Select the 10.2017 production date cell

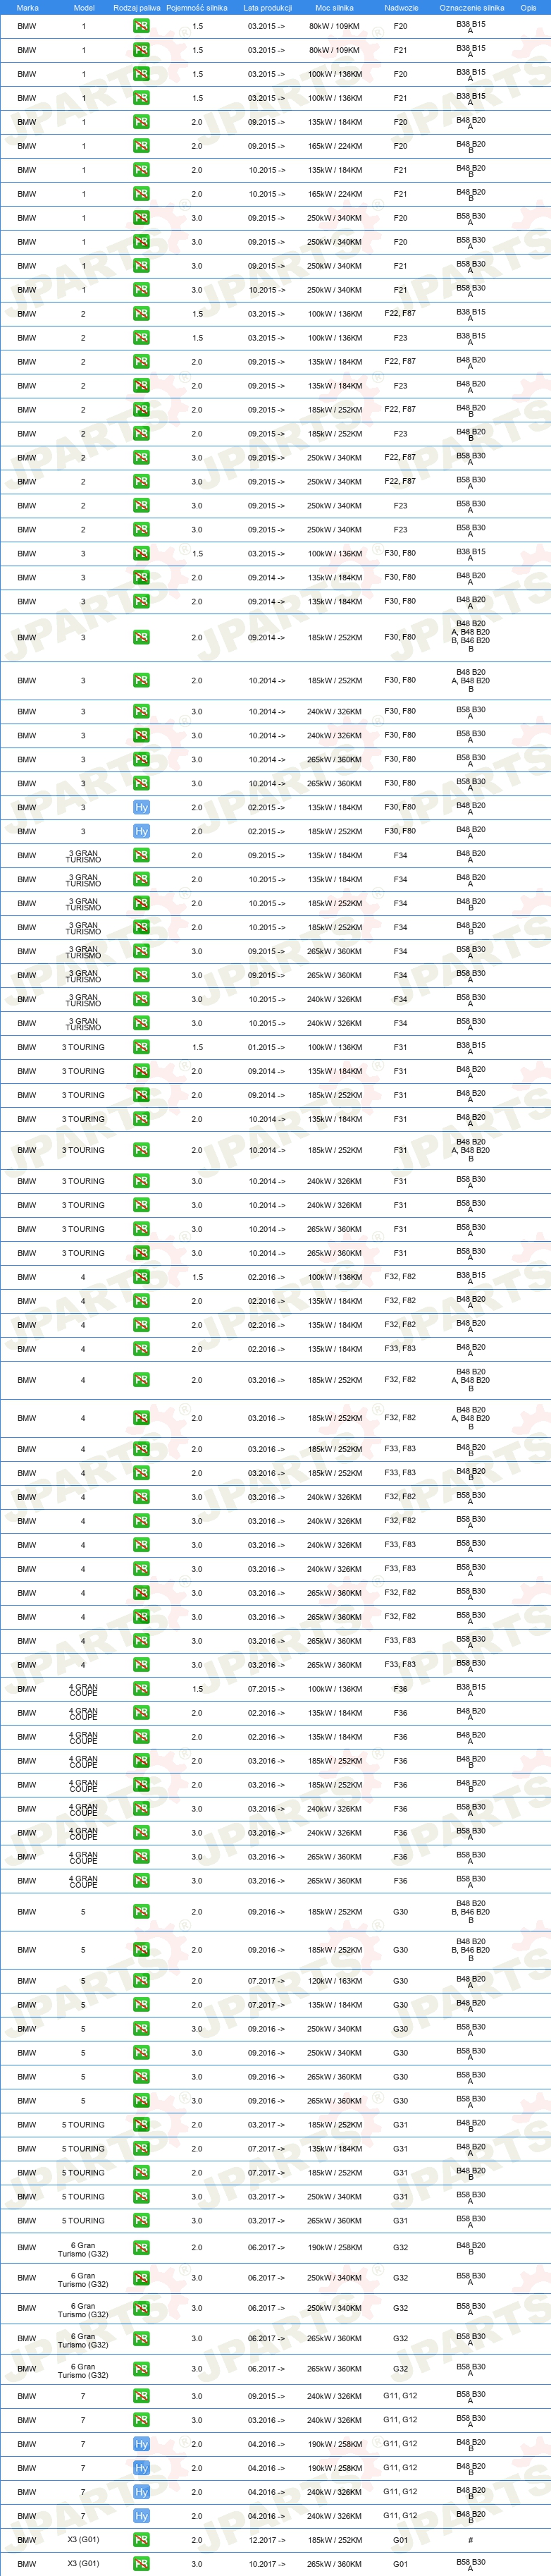coord(266,2564)
